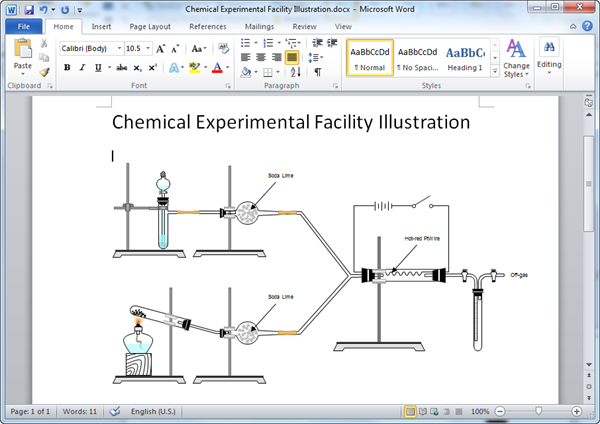Click the Save icon in quick access toolbar

pyautogui.click(x=27, y=8)
